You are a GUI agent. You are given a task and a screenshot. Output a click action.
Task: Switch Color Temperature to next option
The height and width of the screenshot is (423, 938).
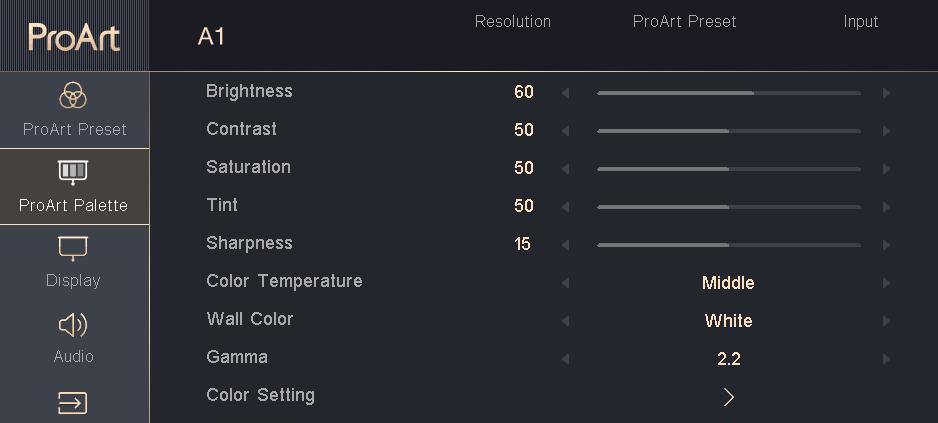(886, 283)
